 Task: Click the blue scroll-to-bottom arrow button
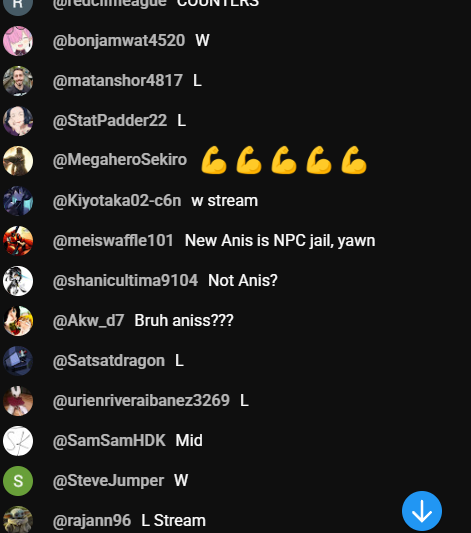coord(422,511)
